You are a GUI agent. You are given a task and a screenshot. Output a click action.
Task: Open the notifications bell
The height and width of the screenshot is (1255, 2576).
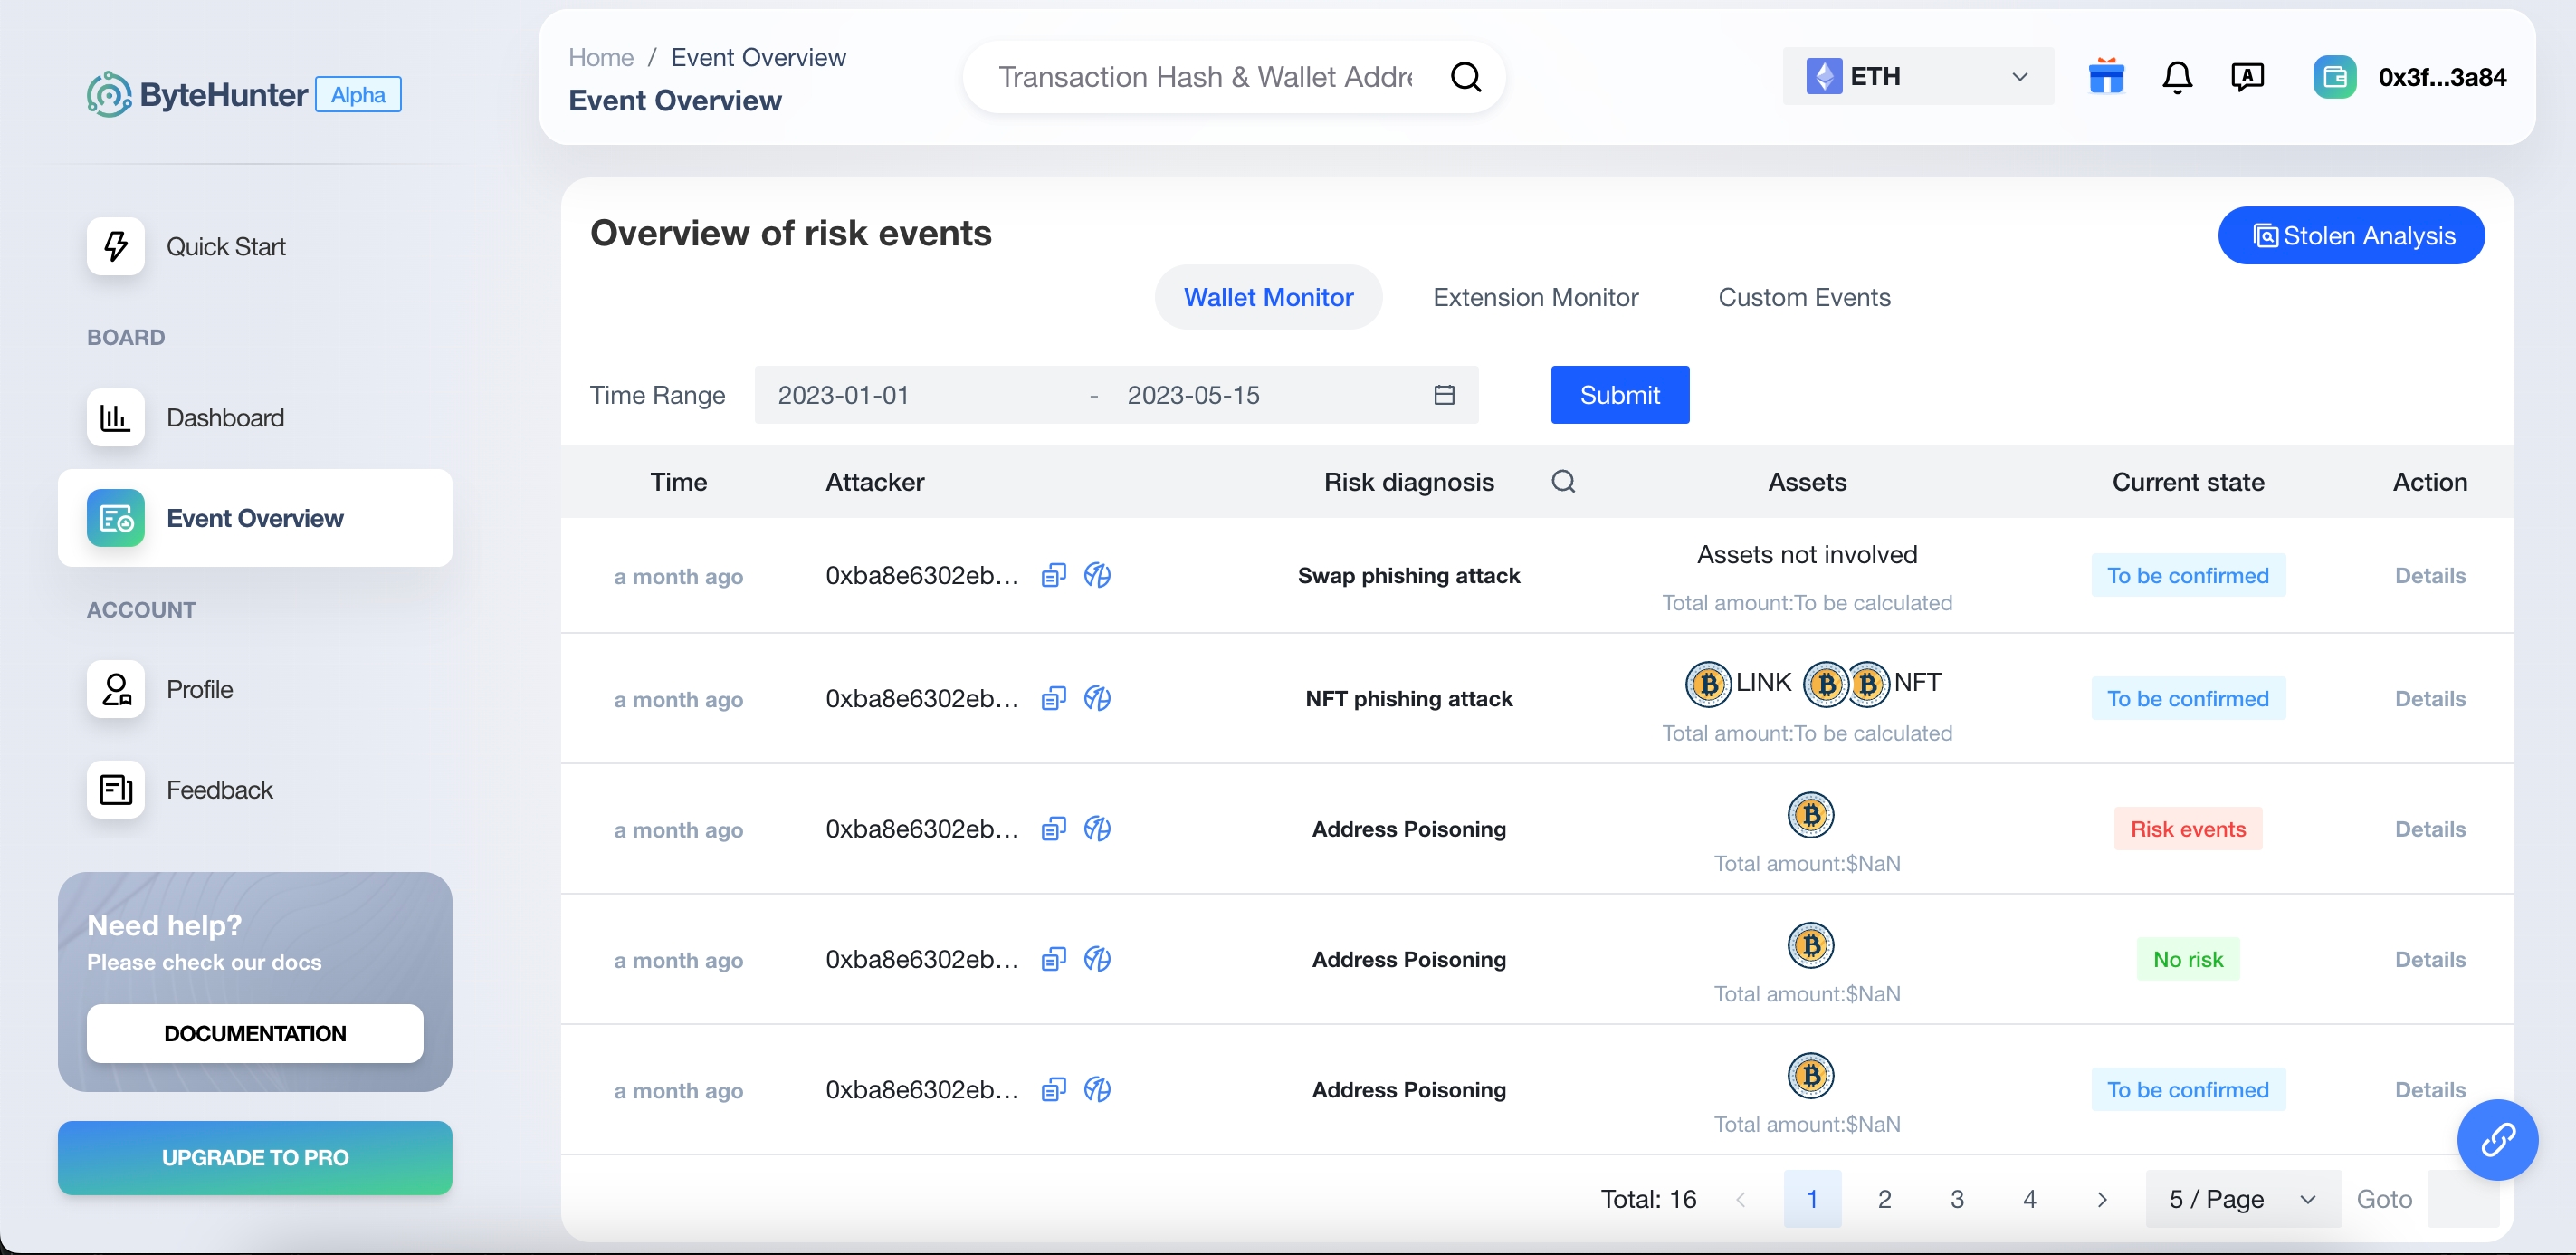pyautogui.click(x=2177, y=77)
